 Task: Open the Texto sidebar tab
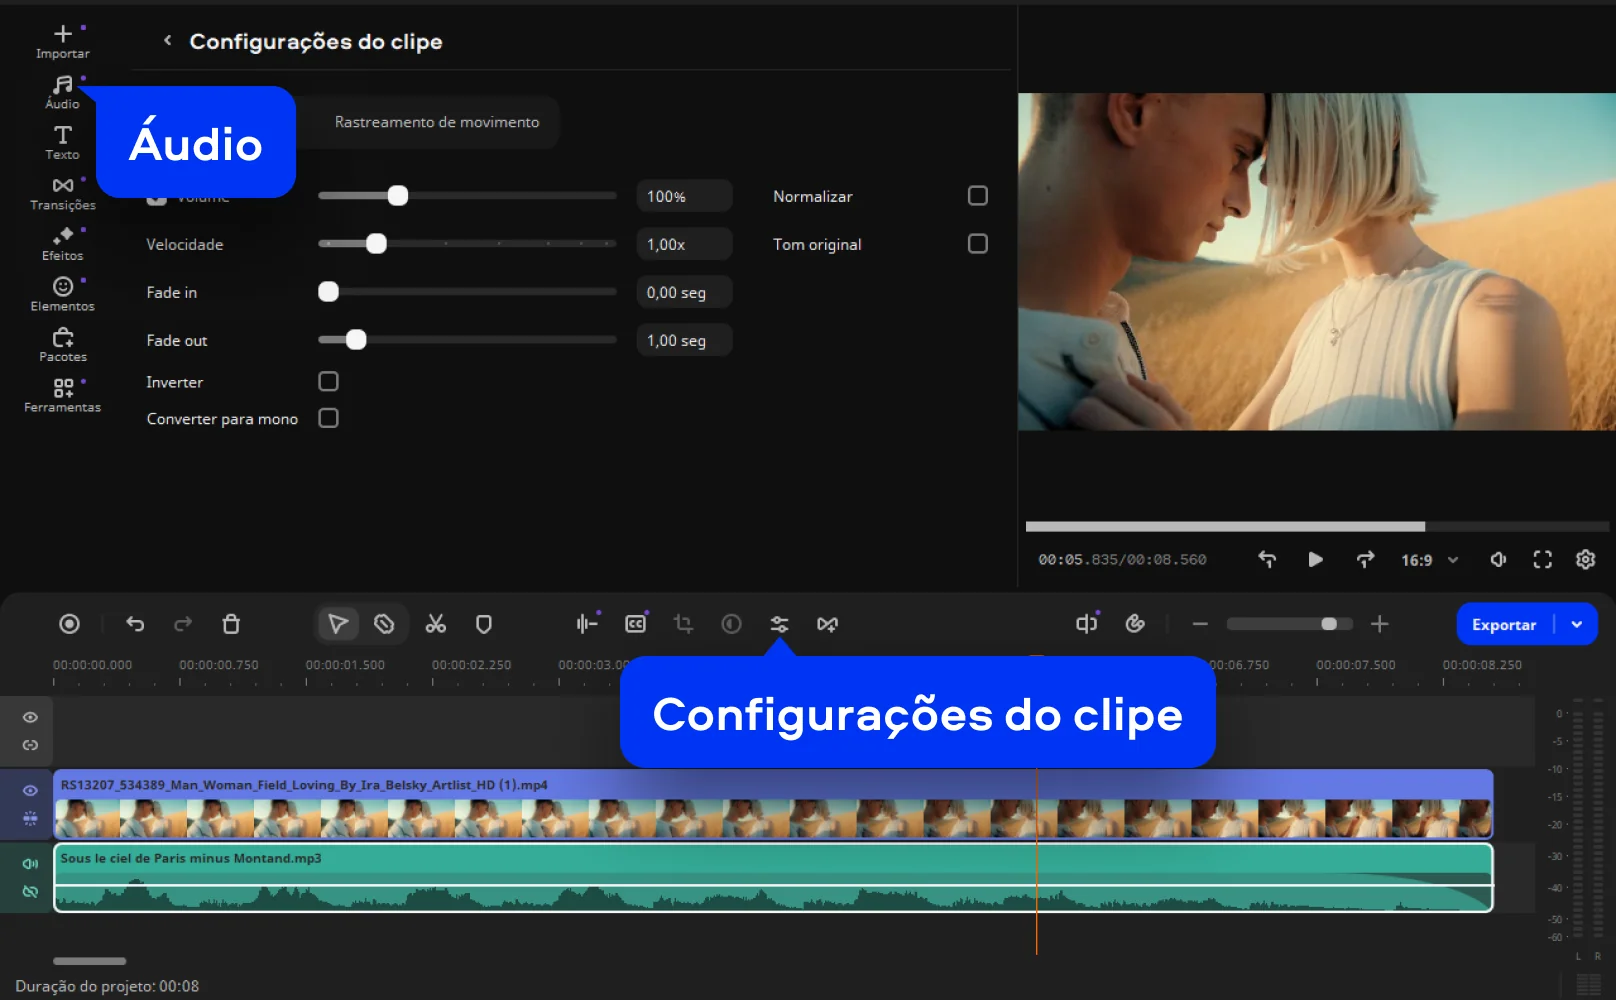(x=62, y=142)
